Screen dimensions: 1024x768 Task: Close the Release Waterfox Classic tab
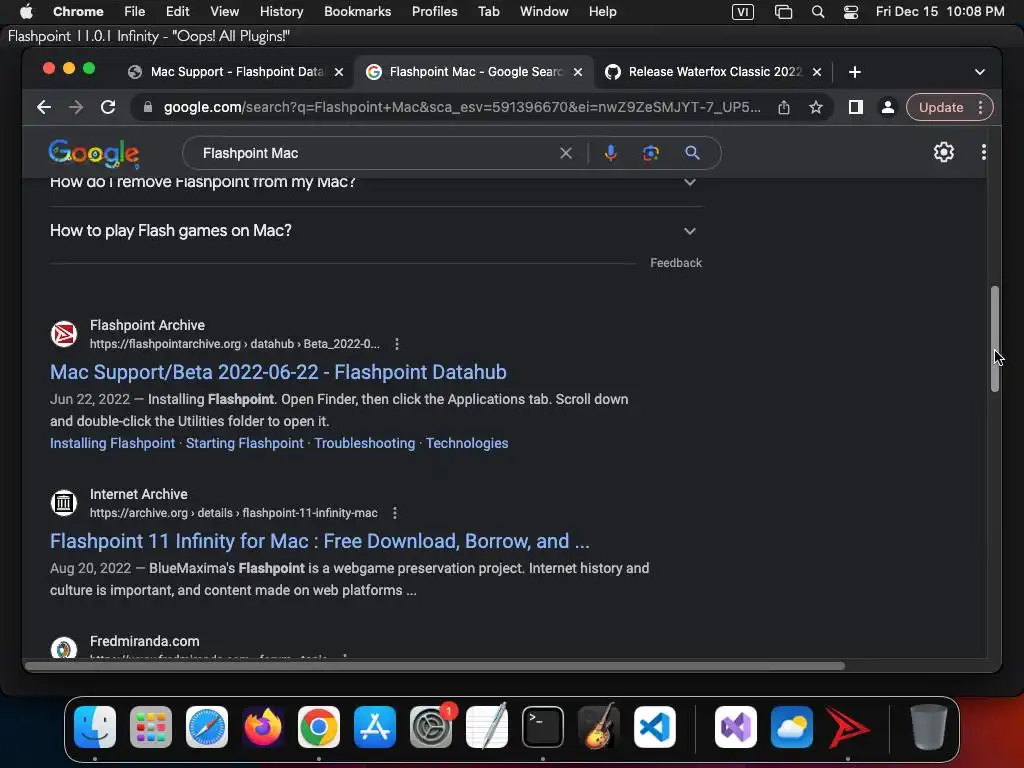[816, 72]
